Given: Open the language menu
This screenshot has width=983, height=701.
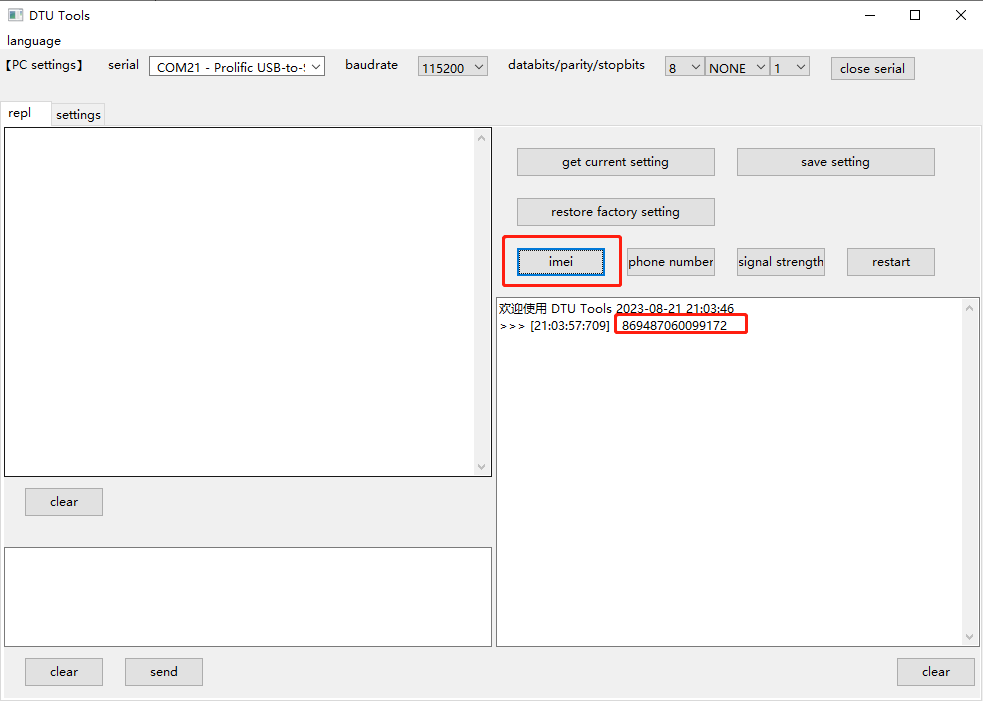Looking at the screenshot, I should (33, 40).
